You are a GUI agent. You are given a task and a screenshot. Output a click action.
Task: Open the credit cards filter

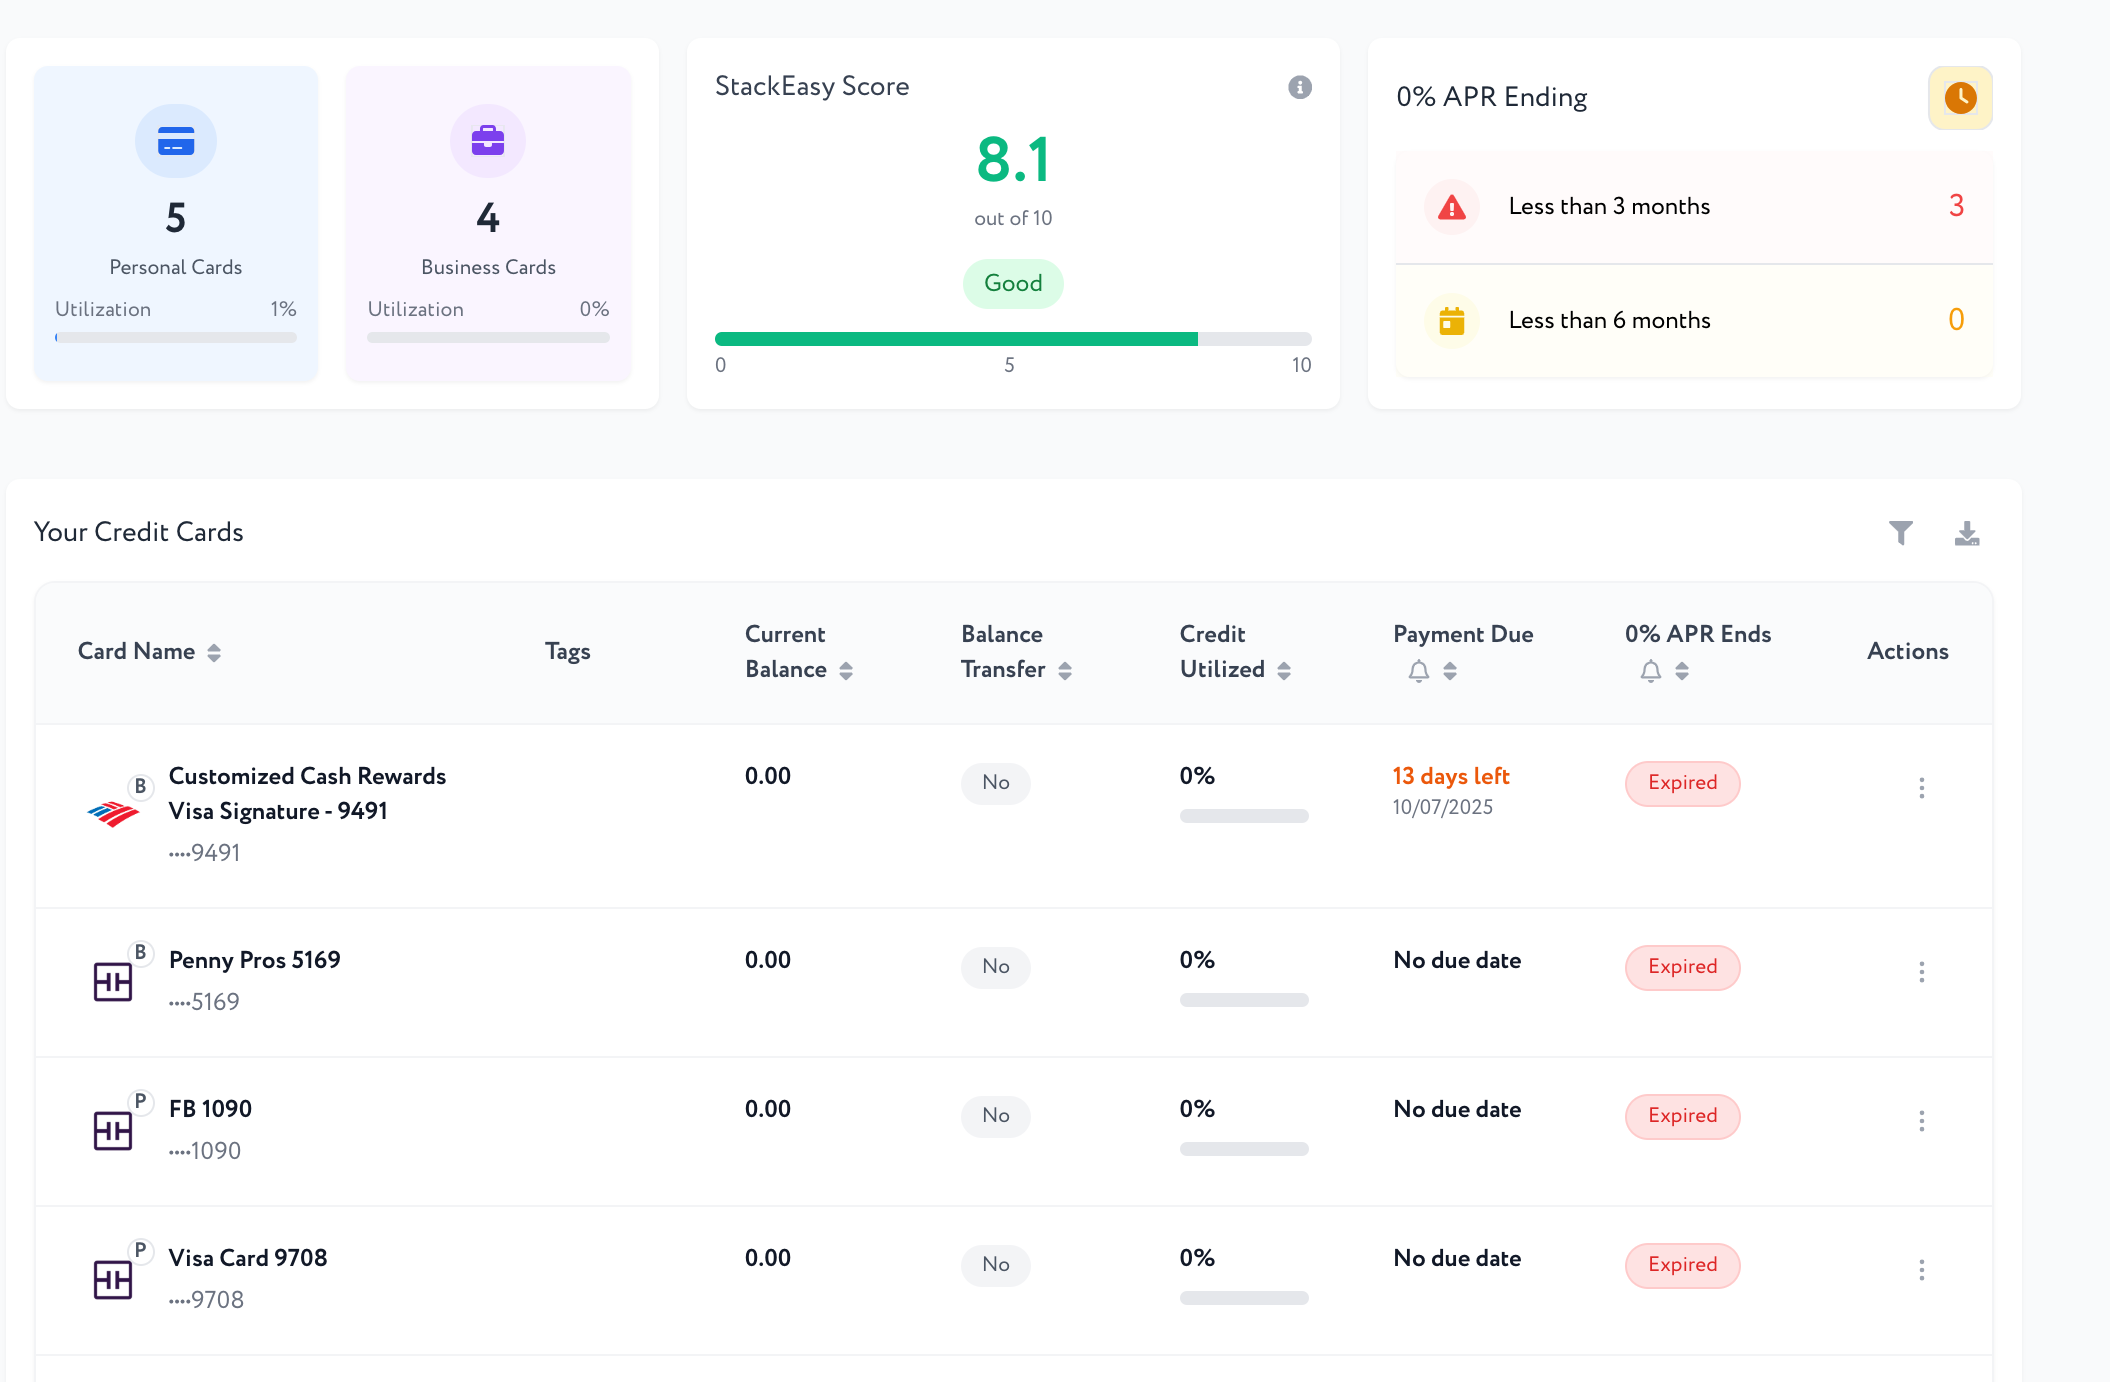1900,533
